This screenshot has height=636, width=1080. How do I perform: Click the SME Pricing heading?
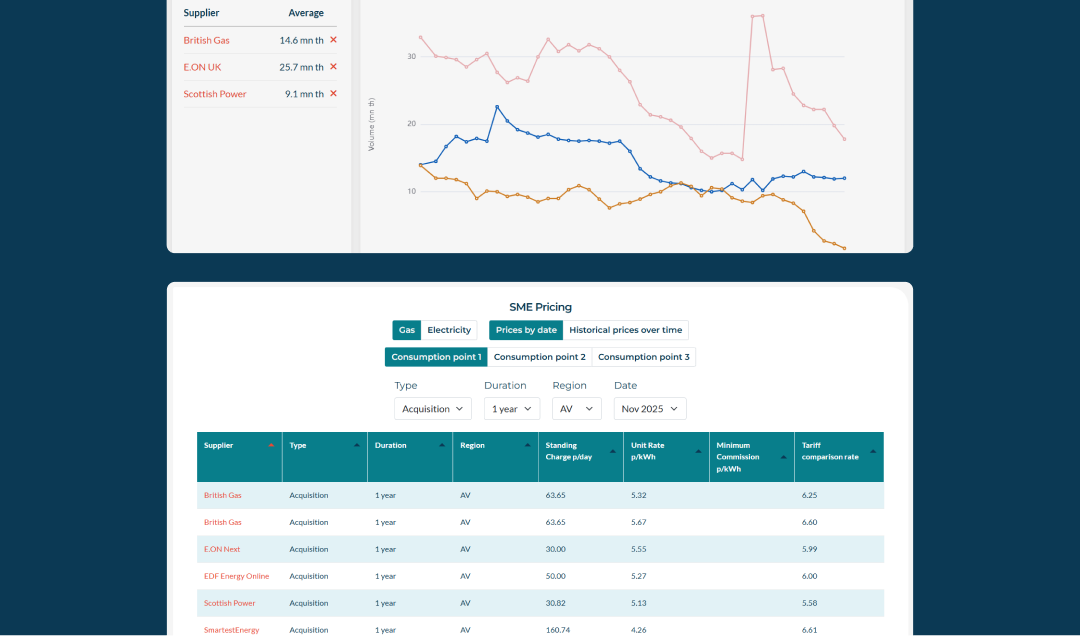pos(540,307)
